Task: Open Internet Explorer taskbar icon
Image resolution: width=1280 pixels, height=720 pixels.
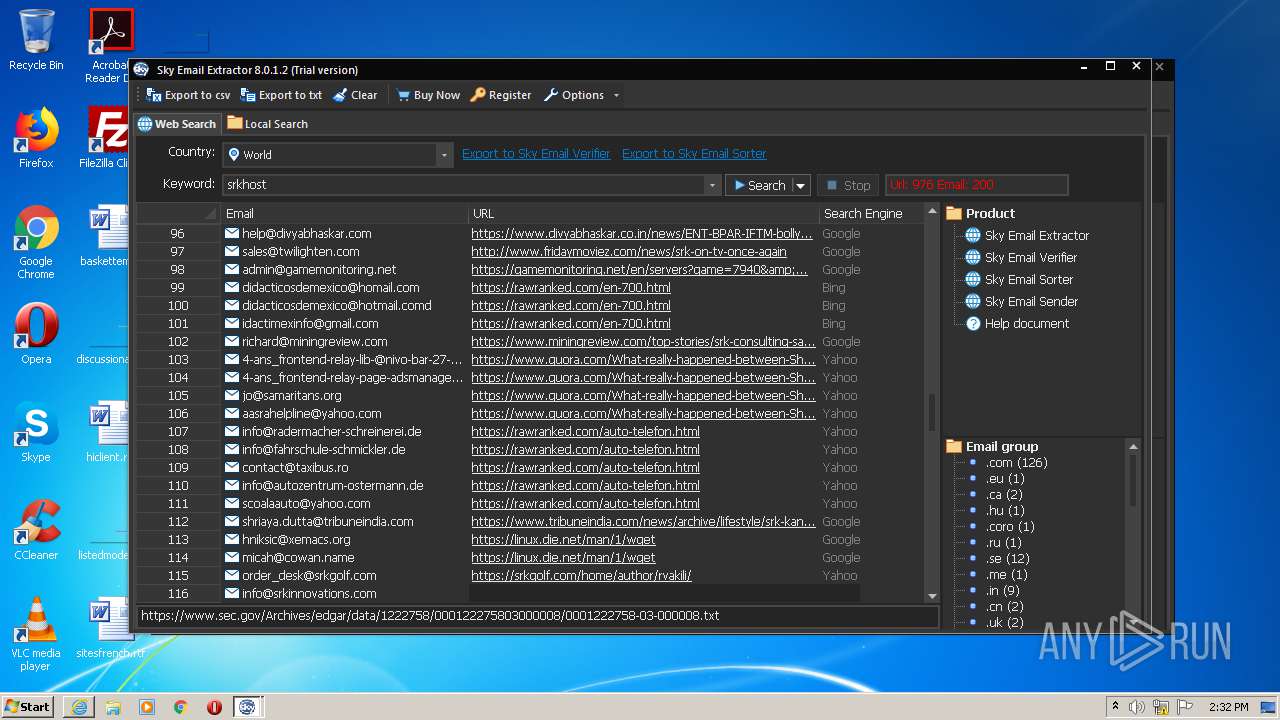Action: pyautogui.click(x=79, y=707)
